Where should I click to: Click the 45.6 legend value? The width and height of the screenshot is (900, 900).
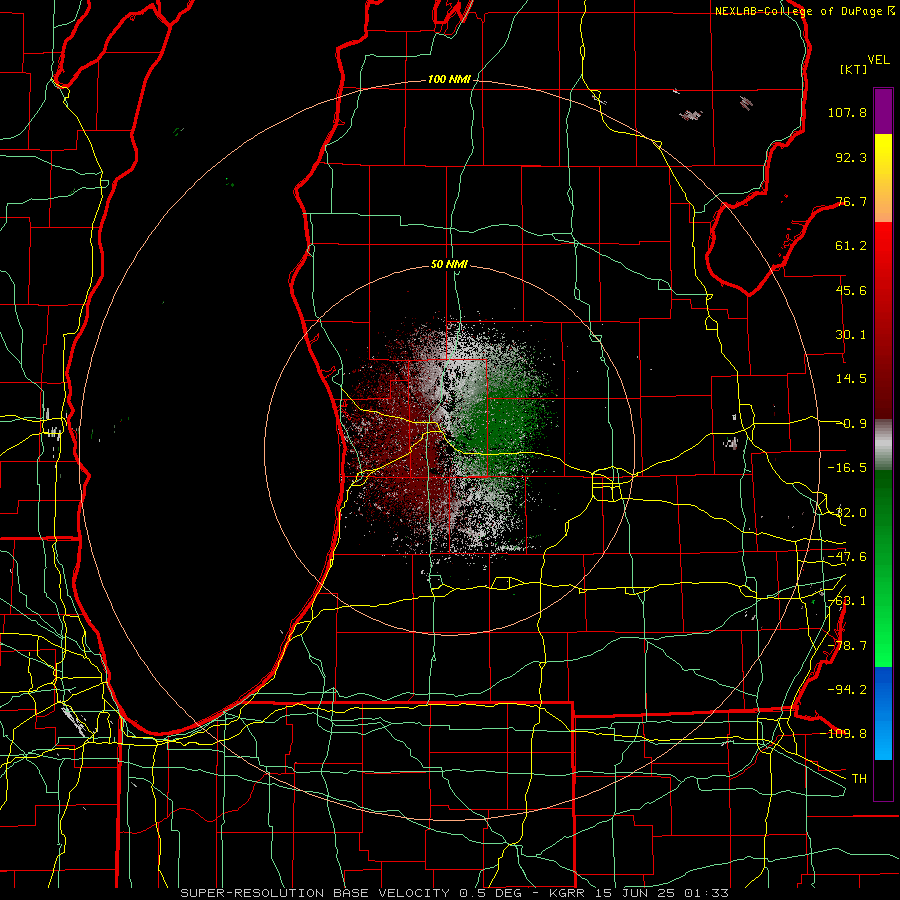(851, 290)
